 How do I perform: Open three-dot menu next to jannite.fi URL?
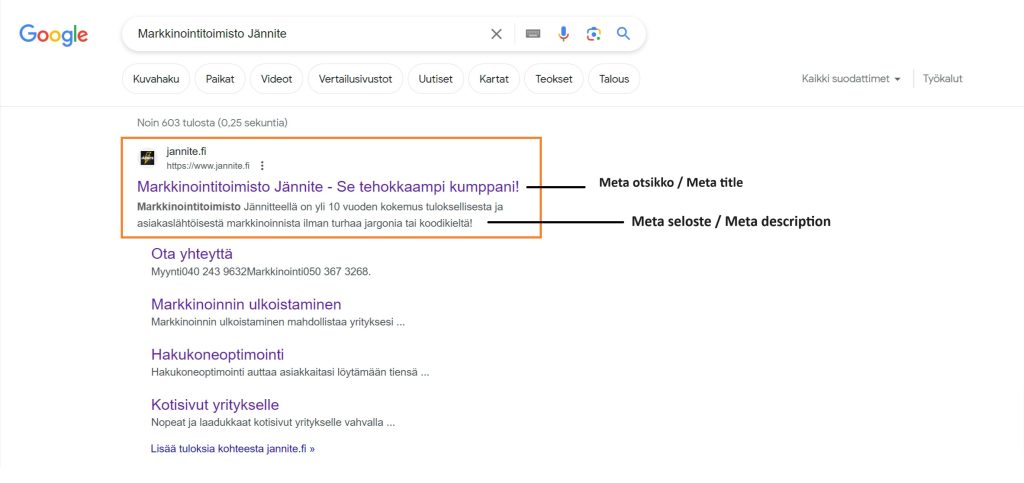(x=262, y=166)
